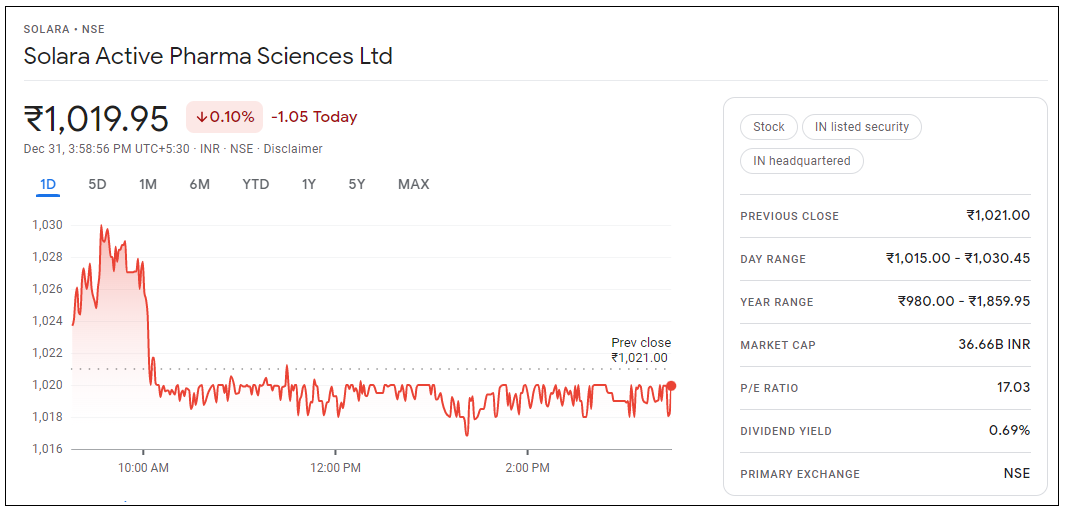Click the 1,024 y-axis label
The width and height of the screenshot is (1068, 512).
(x=47, y=321)
